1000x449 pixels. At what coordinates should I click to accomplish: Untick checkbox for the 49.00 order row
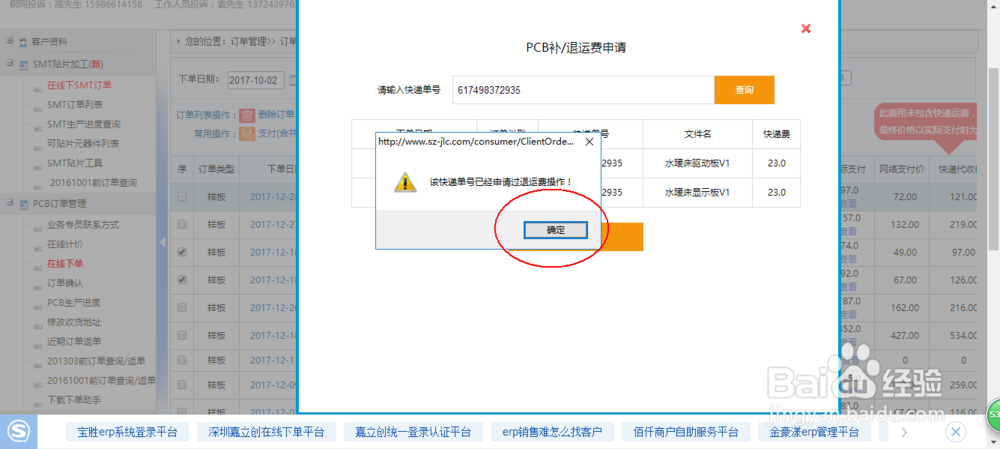tap(182, 252)
